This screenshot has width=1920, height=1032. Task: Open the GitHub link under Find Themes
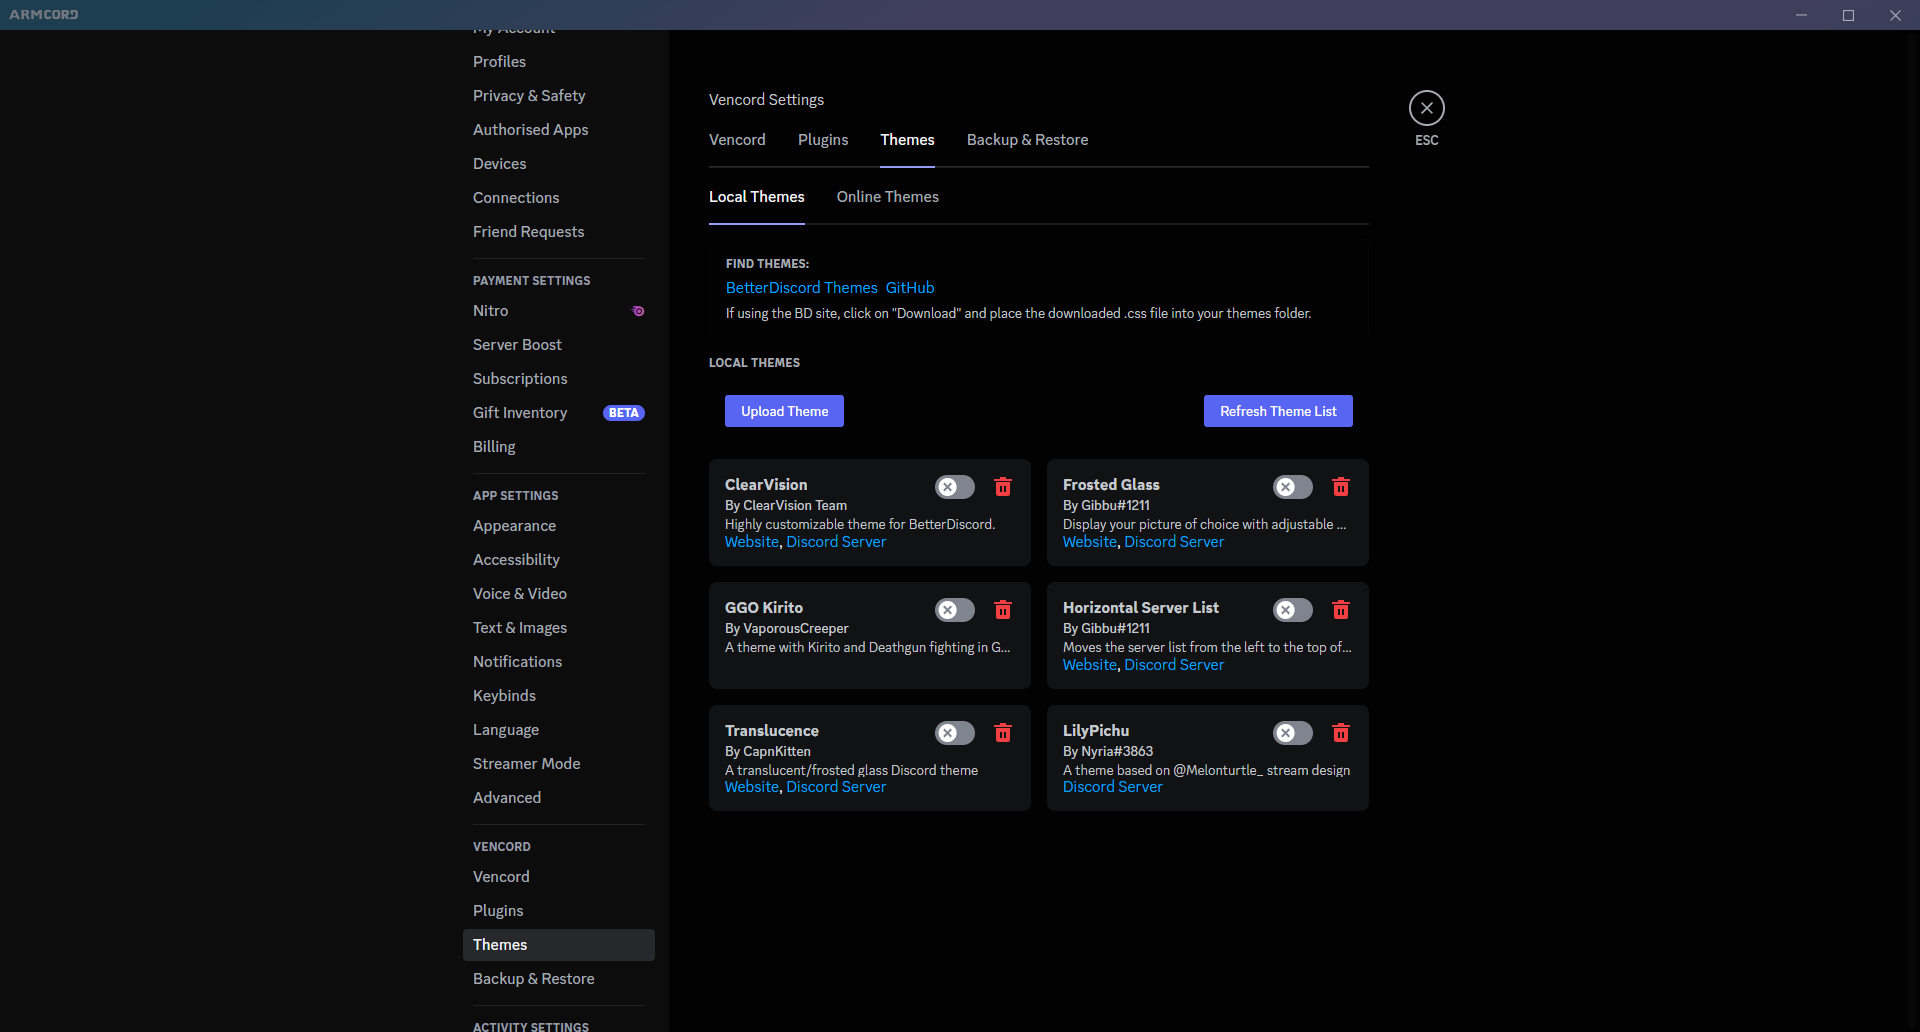tap(910, 288)
